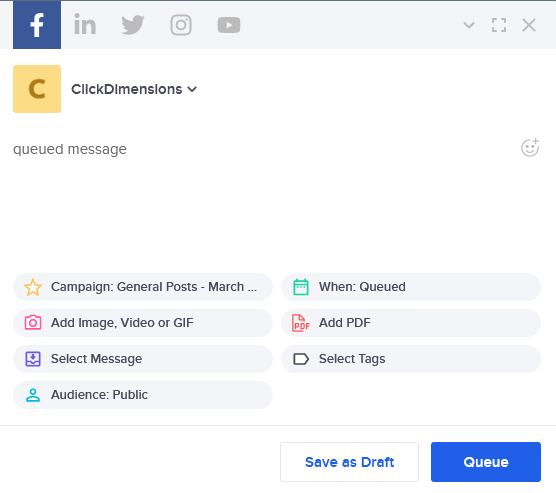Click Add PDF
Image resolution: width=556 pixels, height=493 pixels.
[411, 323]
